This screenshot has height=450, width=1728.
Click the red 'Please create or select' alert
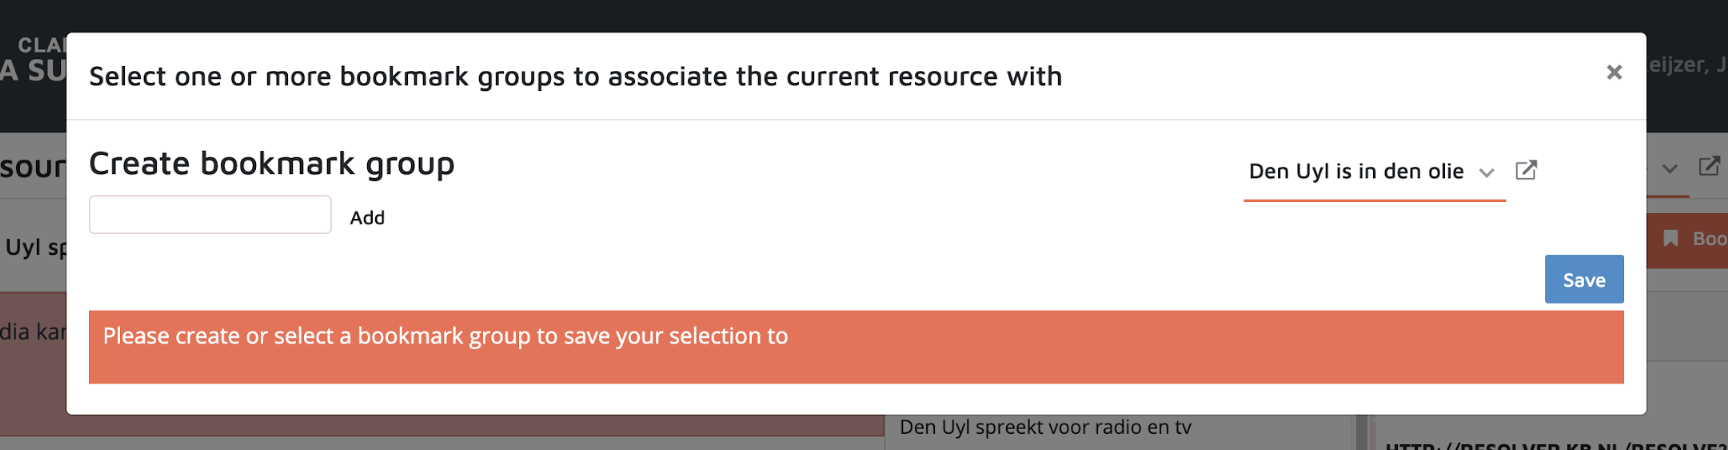tap(855, 346)
